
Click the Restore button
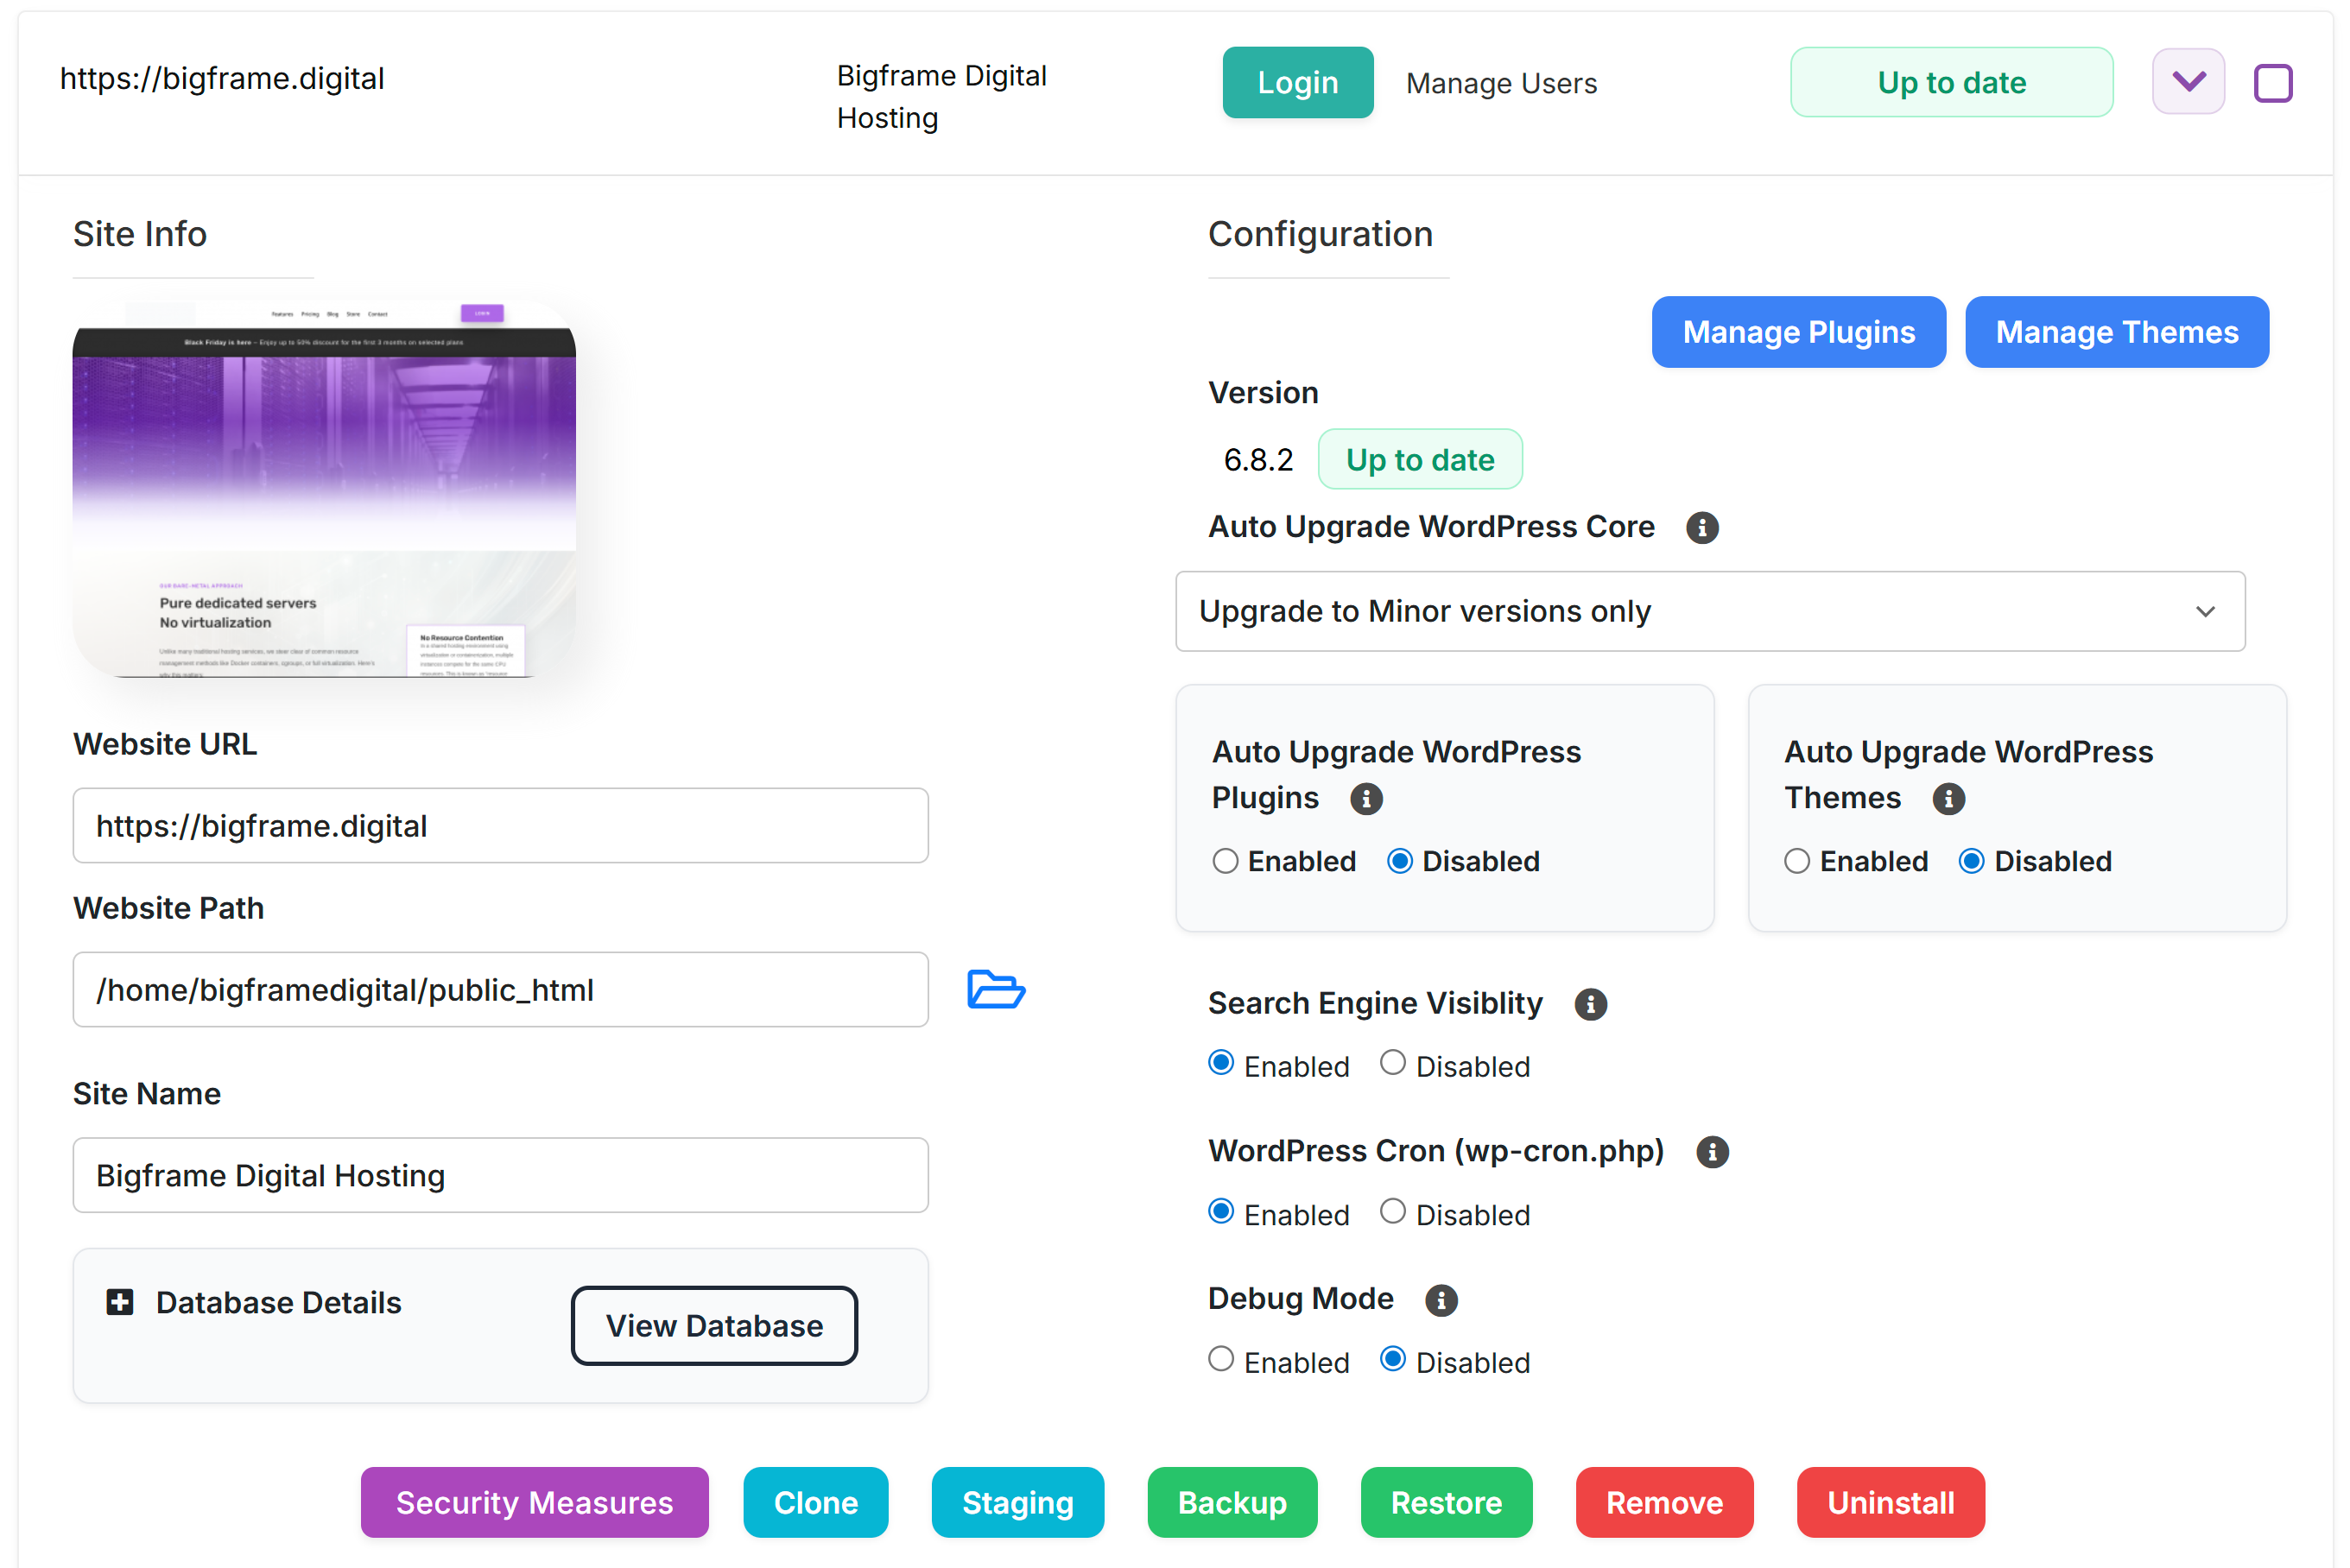(x=1446, y=1502)
